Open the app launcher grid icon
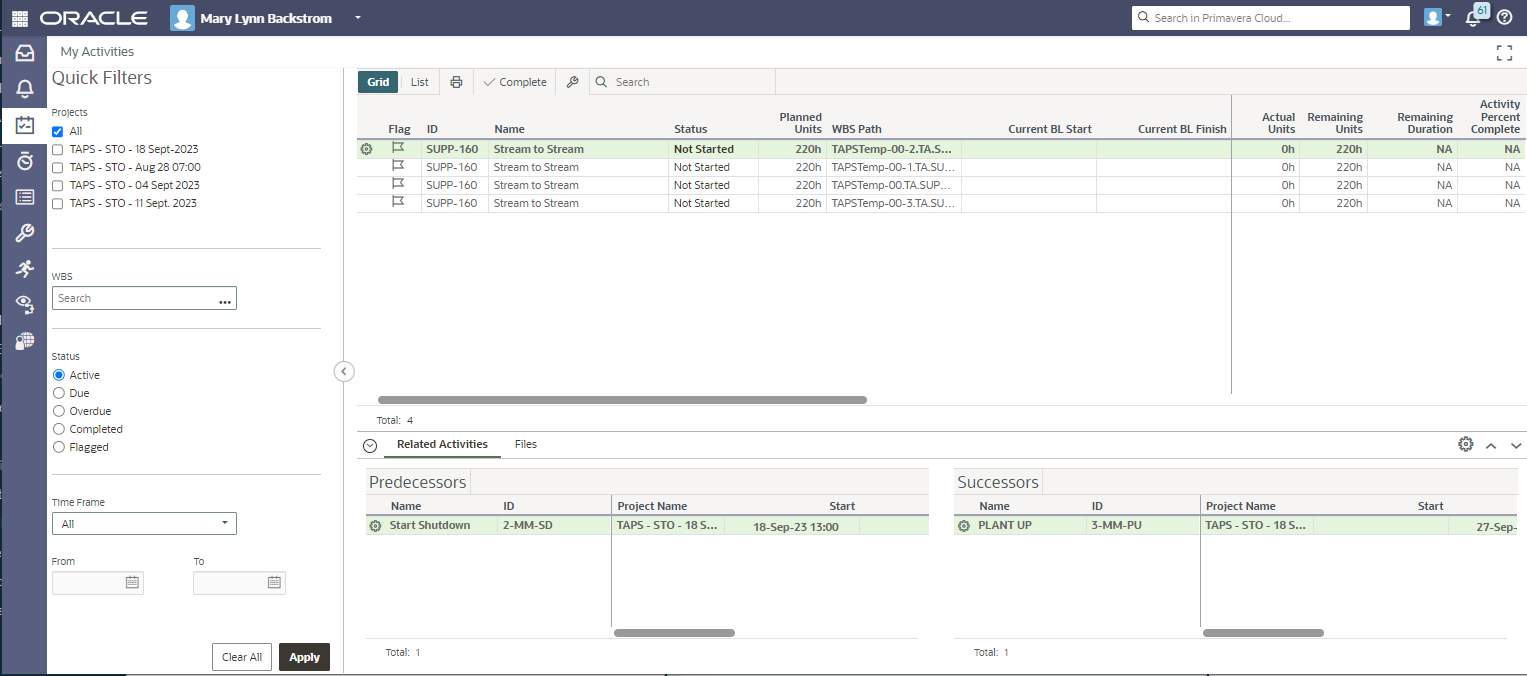The height and width of the screenshot is (676, 1527). pos(19,18)
